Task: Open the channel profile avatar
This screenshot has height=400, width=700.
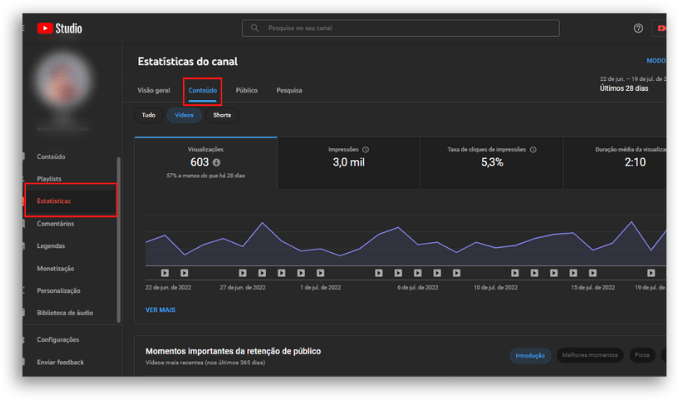Action: pyautogui.click(x=62, y=81)
